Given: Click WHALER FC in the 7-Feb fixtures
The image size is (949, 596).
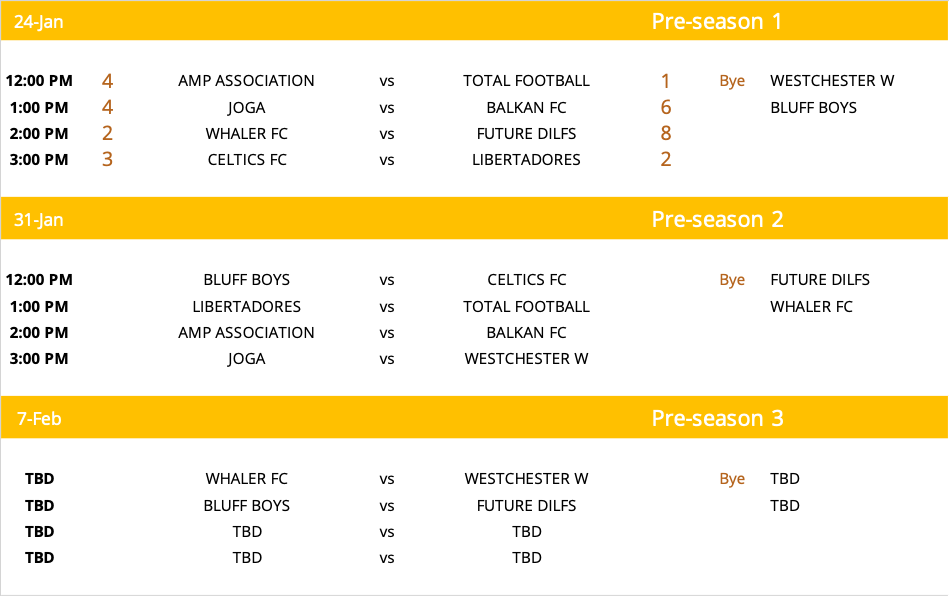Looking at the screenshot, I should coord(247,479).
